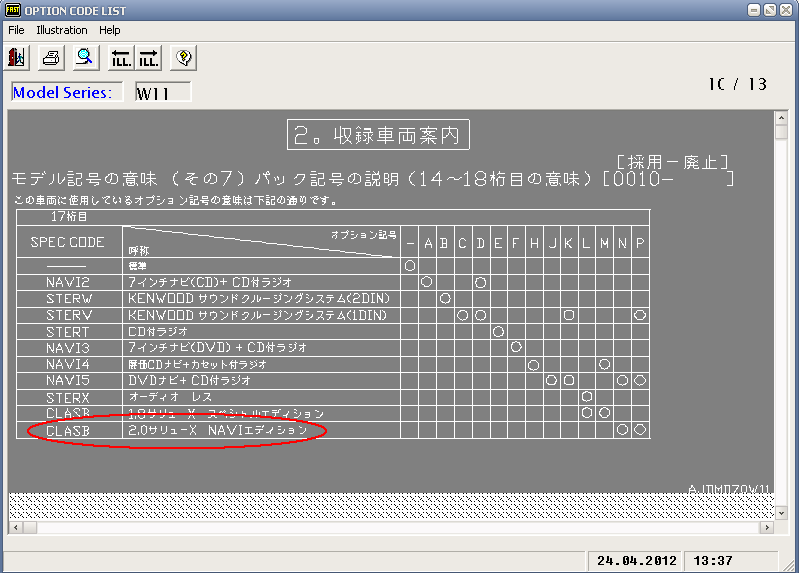
Task: Open the magnifier search tool
Action: coord(84,58)
